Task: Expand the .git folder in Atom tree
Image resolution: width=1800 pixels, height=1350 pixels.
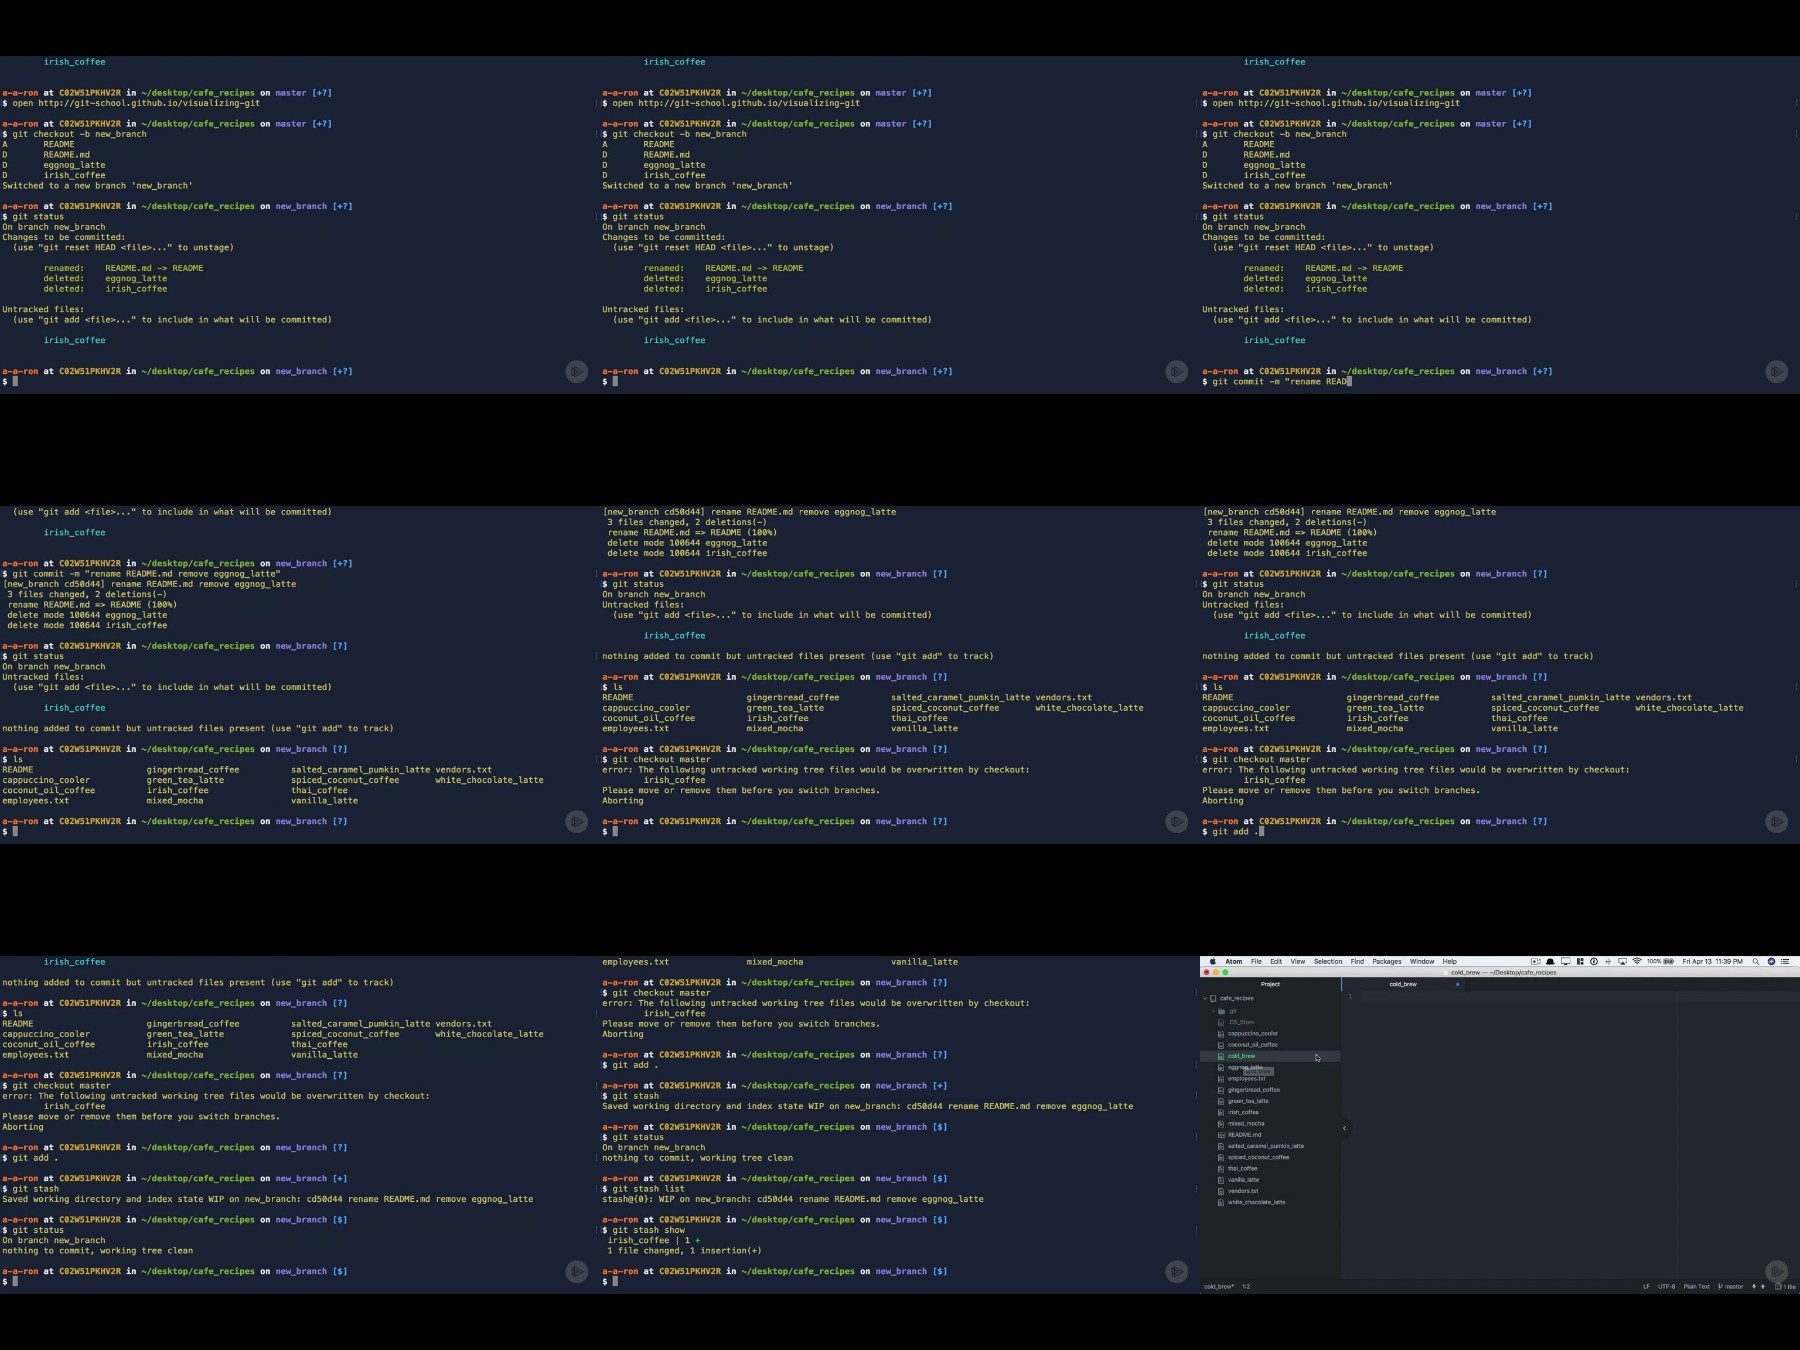Action: tap(1214, 1011)
